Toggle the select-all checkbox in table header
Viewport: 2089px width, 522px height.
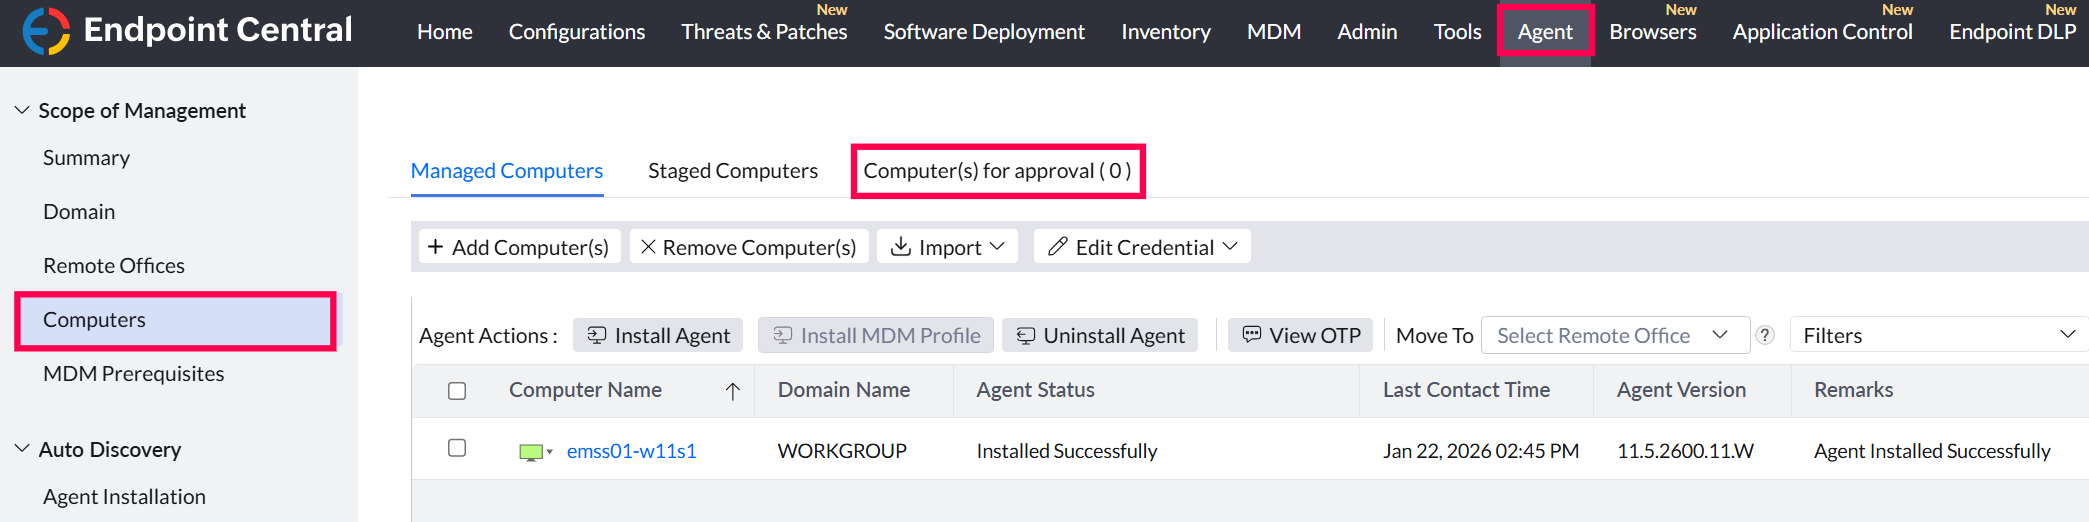click(x=457, y=391)
